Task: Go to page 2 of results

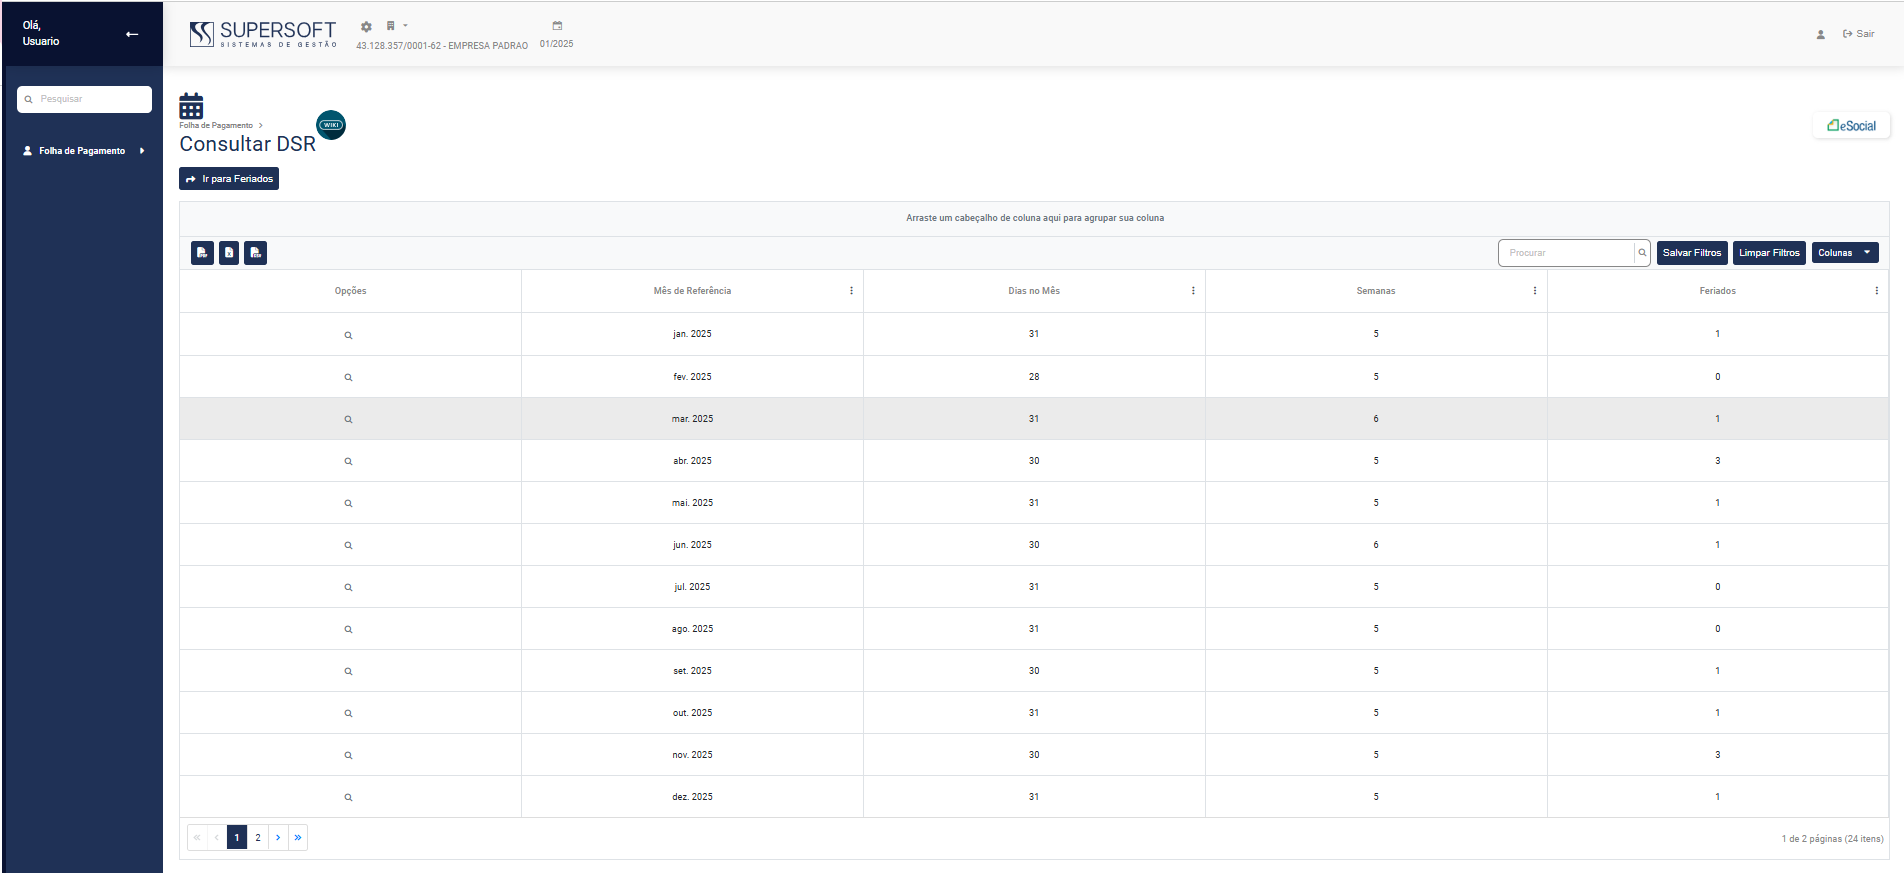Action: tap(258, 838)
